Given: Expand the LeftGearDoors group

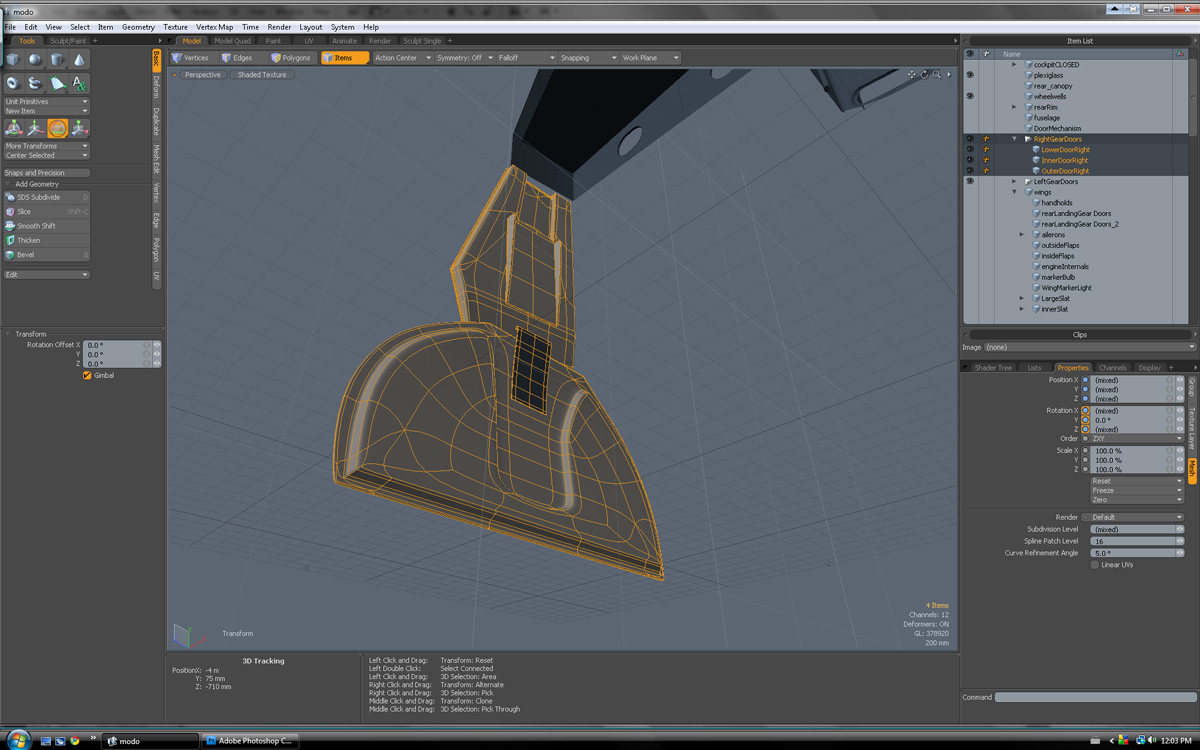Looking at the screenshot, I should (x=1014, y=182).
